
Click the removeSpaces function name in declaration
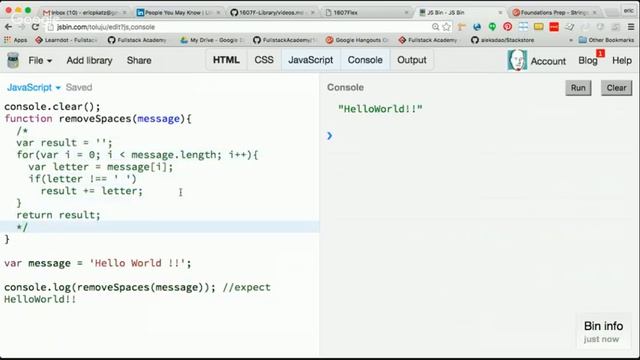point(94,119)
